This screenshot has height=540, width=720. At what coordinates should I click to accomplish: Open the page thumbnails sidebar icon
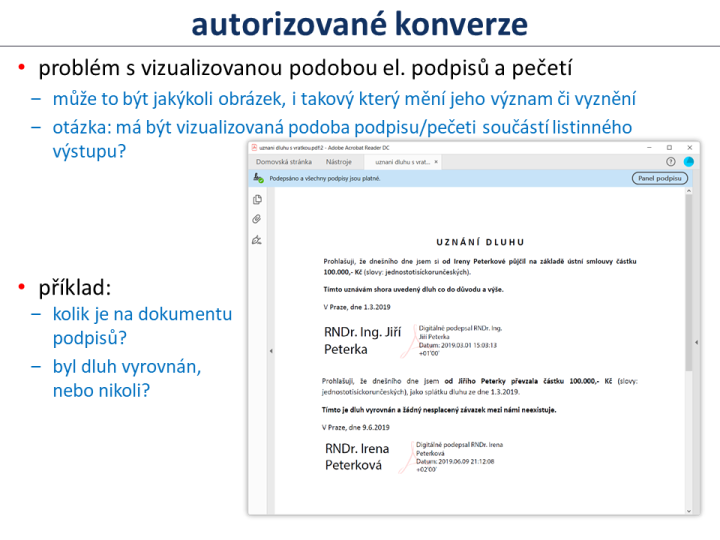tap(257, 199)
